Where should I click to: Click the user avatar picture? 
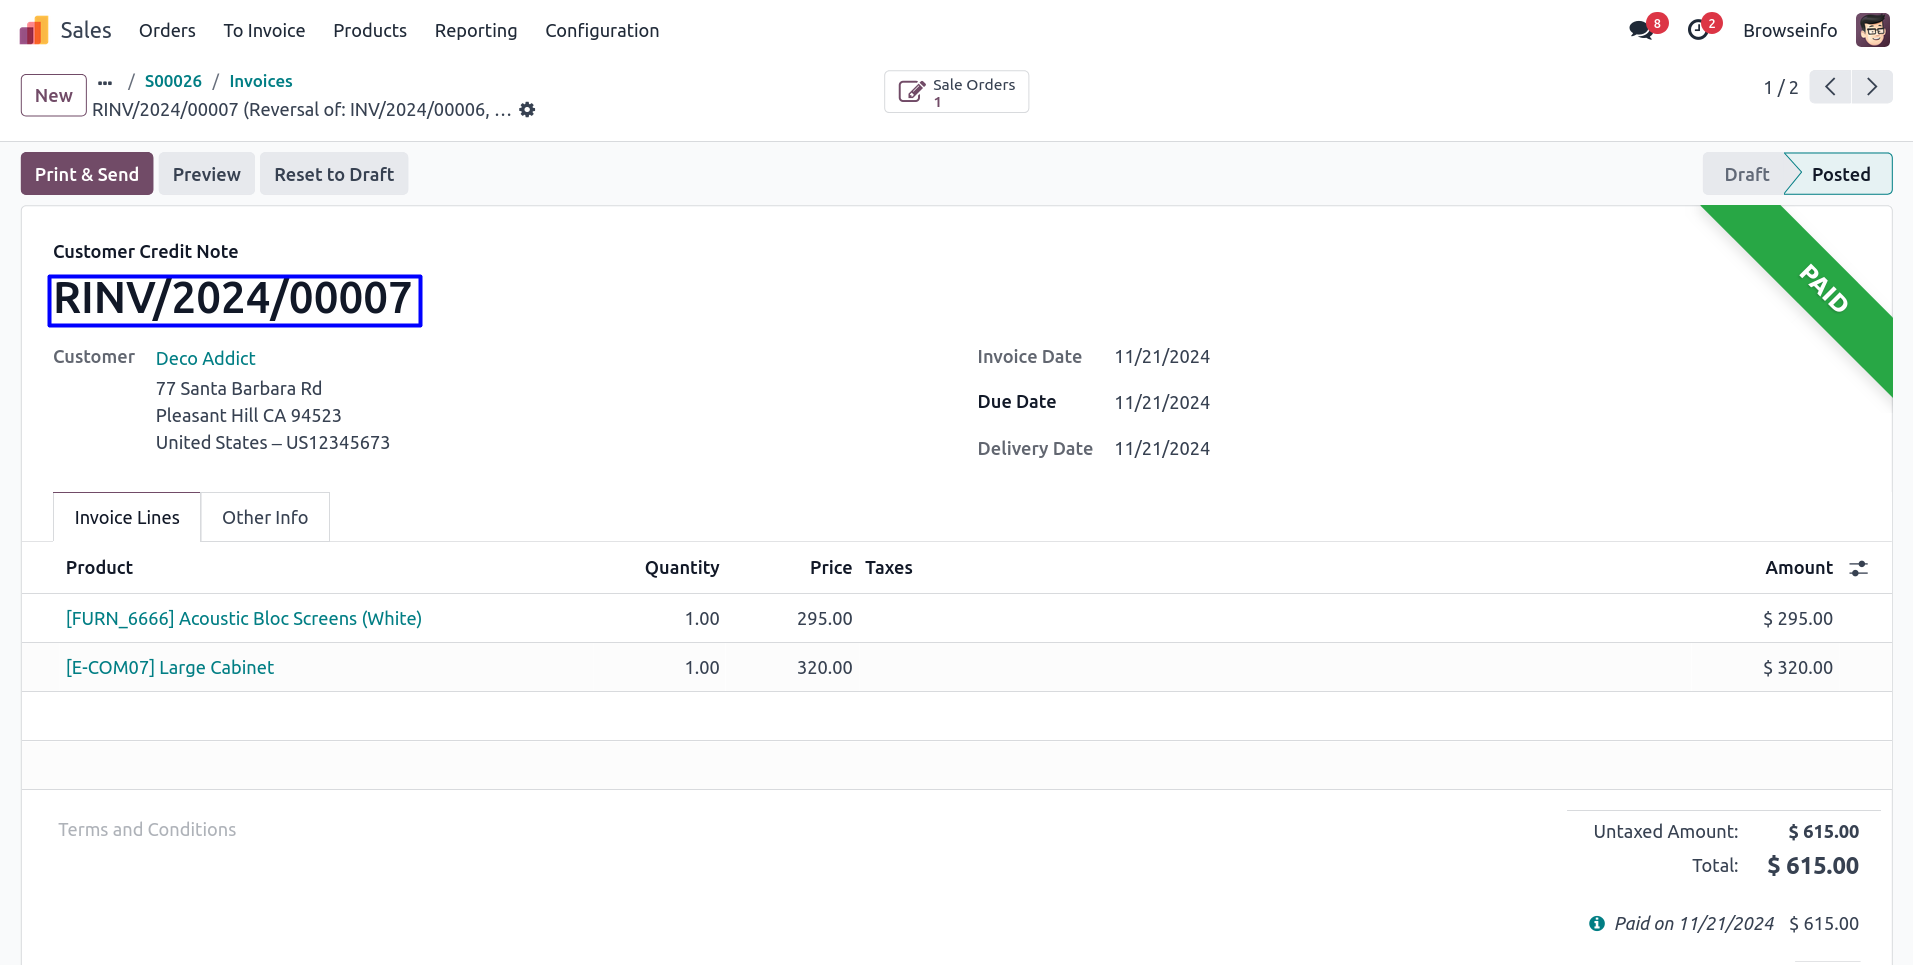point(1872,30)
